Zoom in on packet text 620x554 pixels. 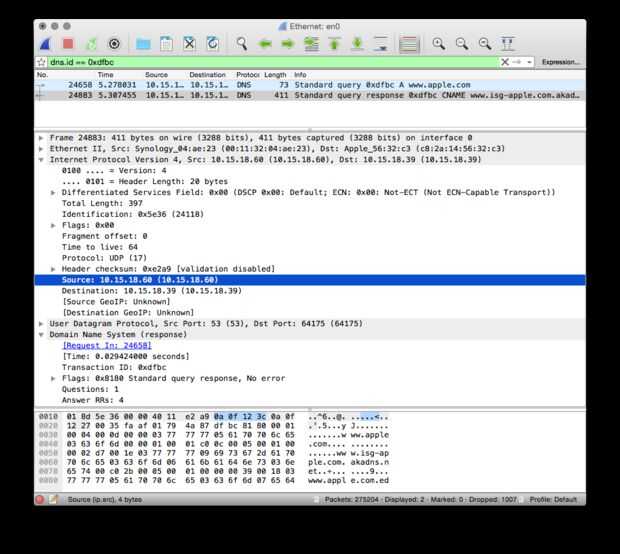[x=439, y=43]
